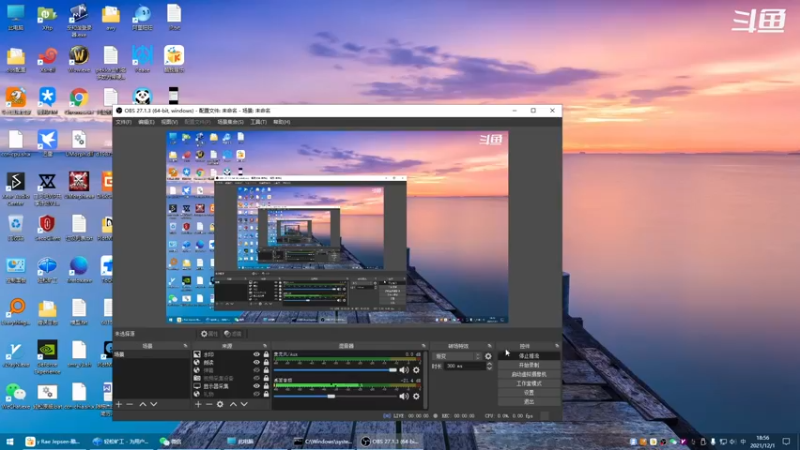The image size is (800, 450).
Task: Move source up with the Sources panel up arrow
Action: 233,404
